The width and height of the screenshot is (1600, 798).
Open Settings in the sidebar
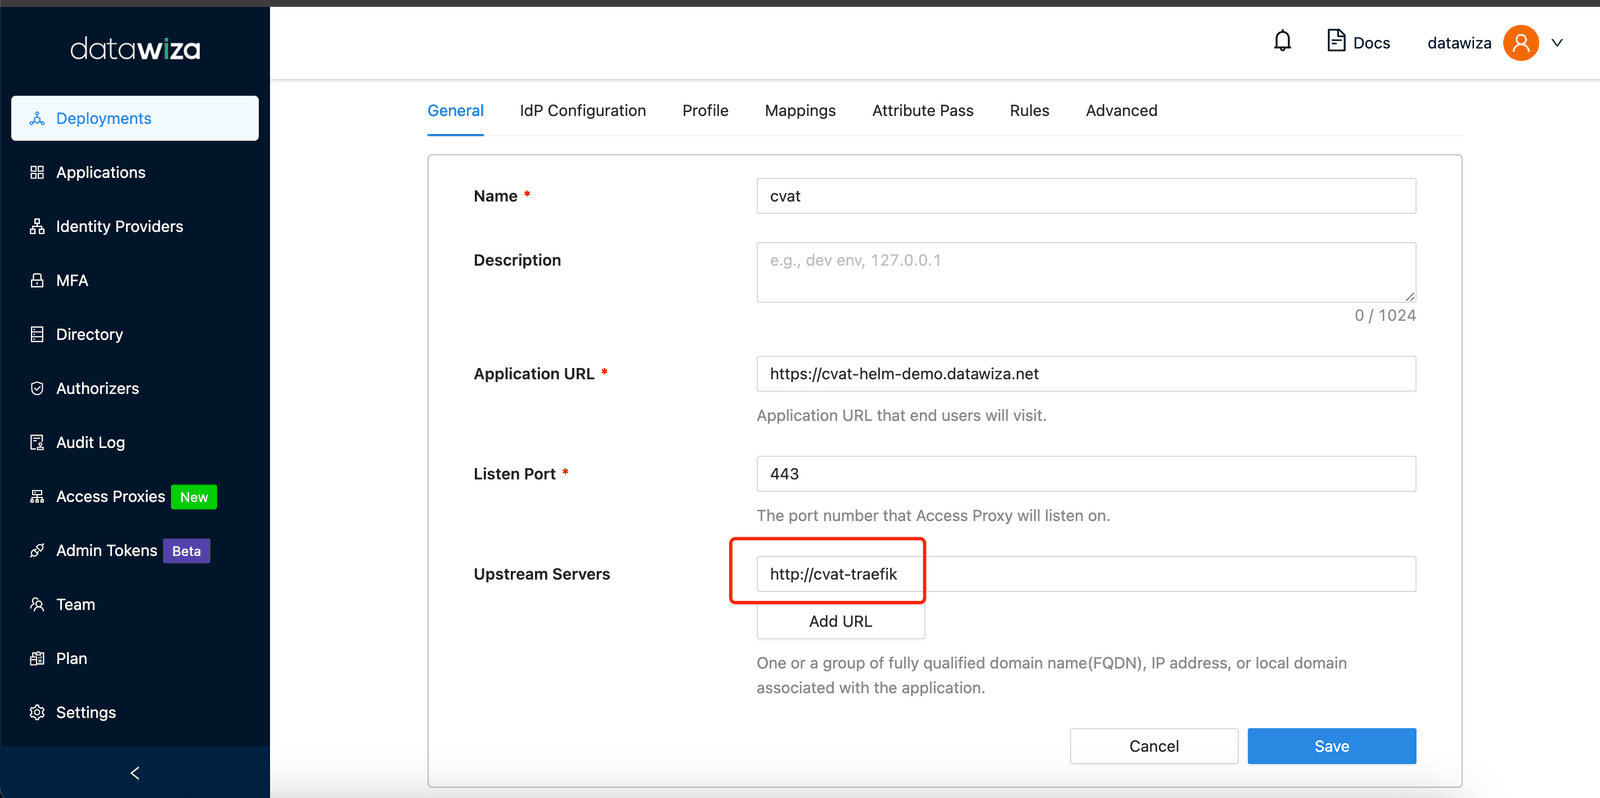[135, 712]
